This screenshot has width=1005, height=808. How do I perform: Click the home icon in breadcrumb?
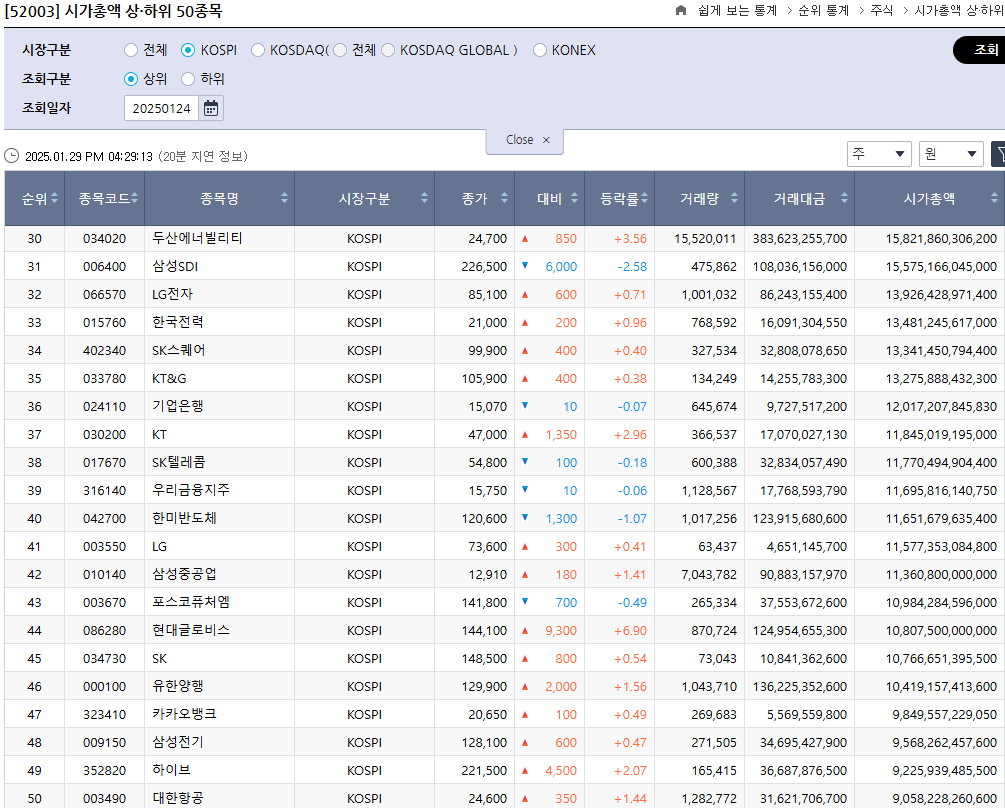[681, 10]
